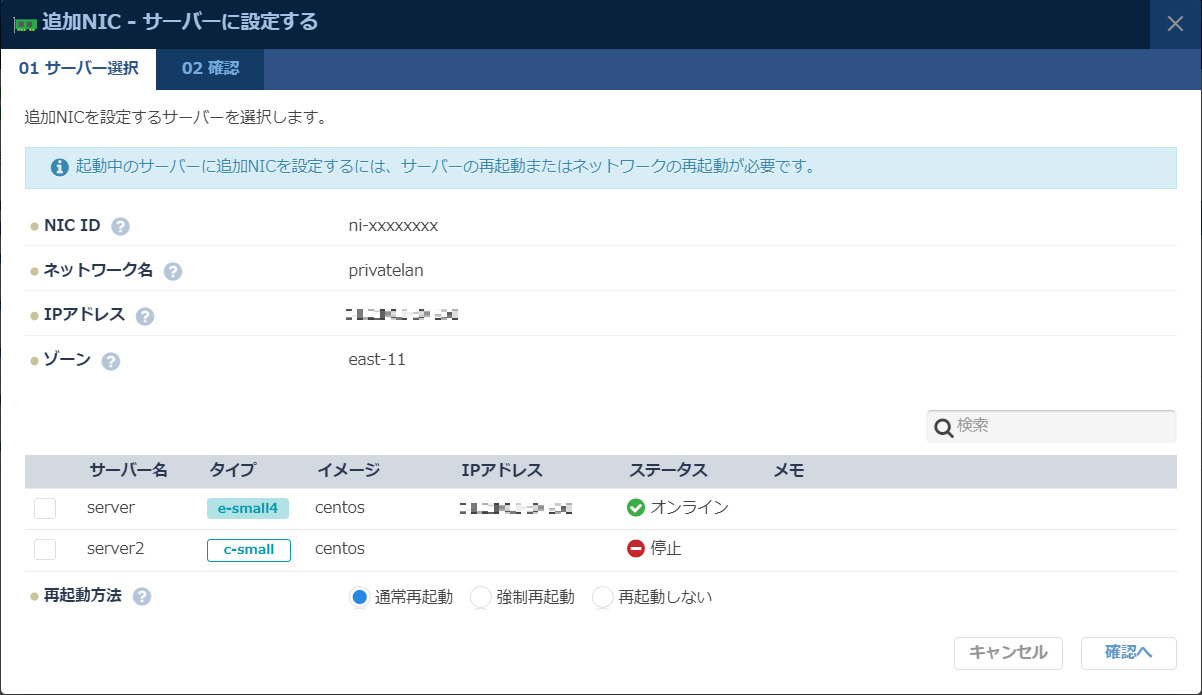Click the red 停止 status icon for server2

coord(636,548)
